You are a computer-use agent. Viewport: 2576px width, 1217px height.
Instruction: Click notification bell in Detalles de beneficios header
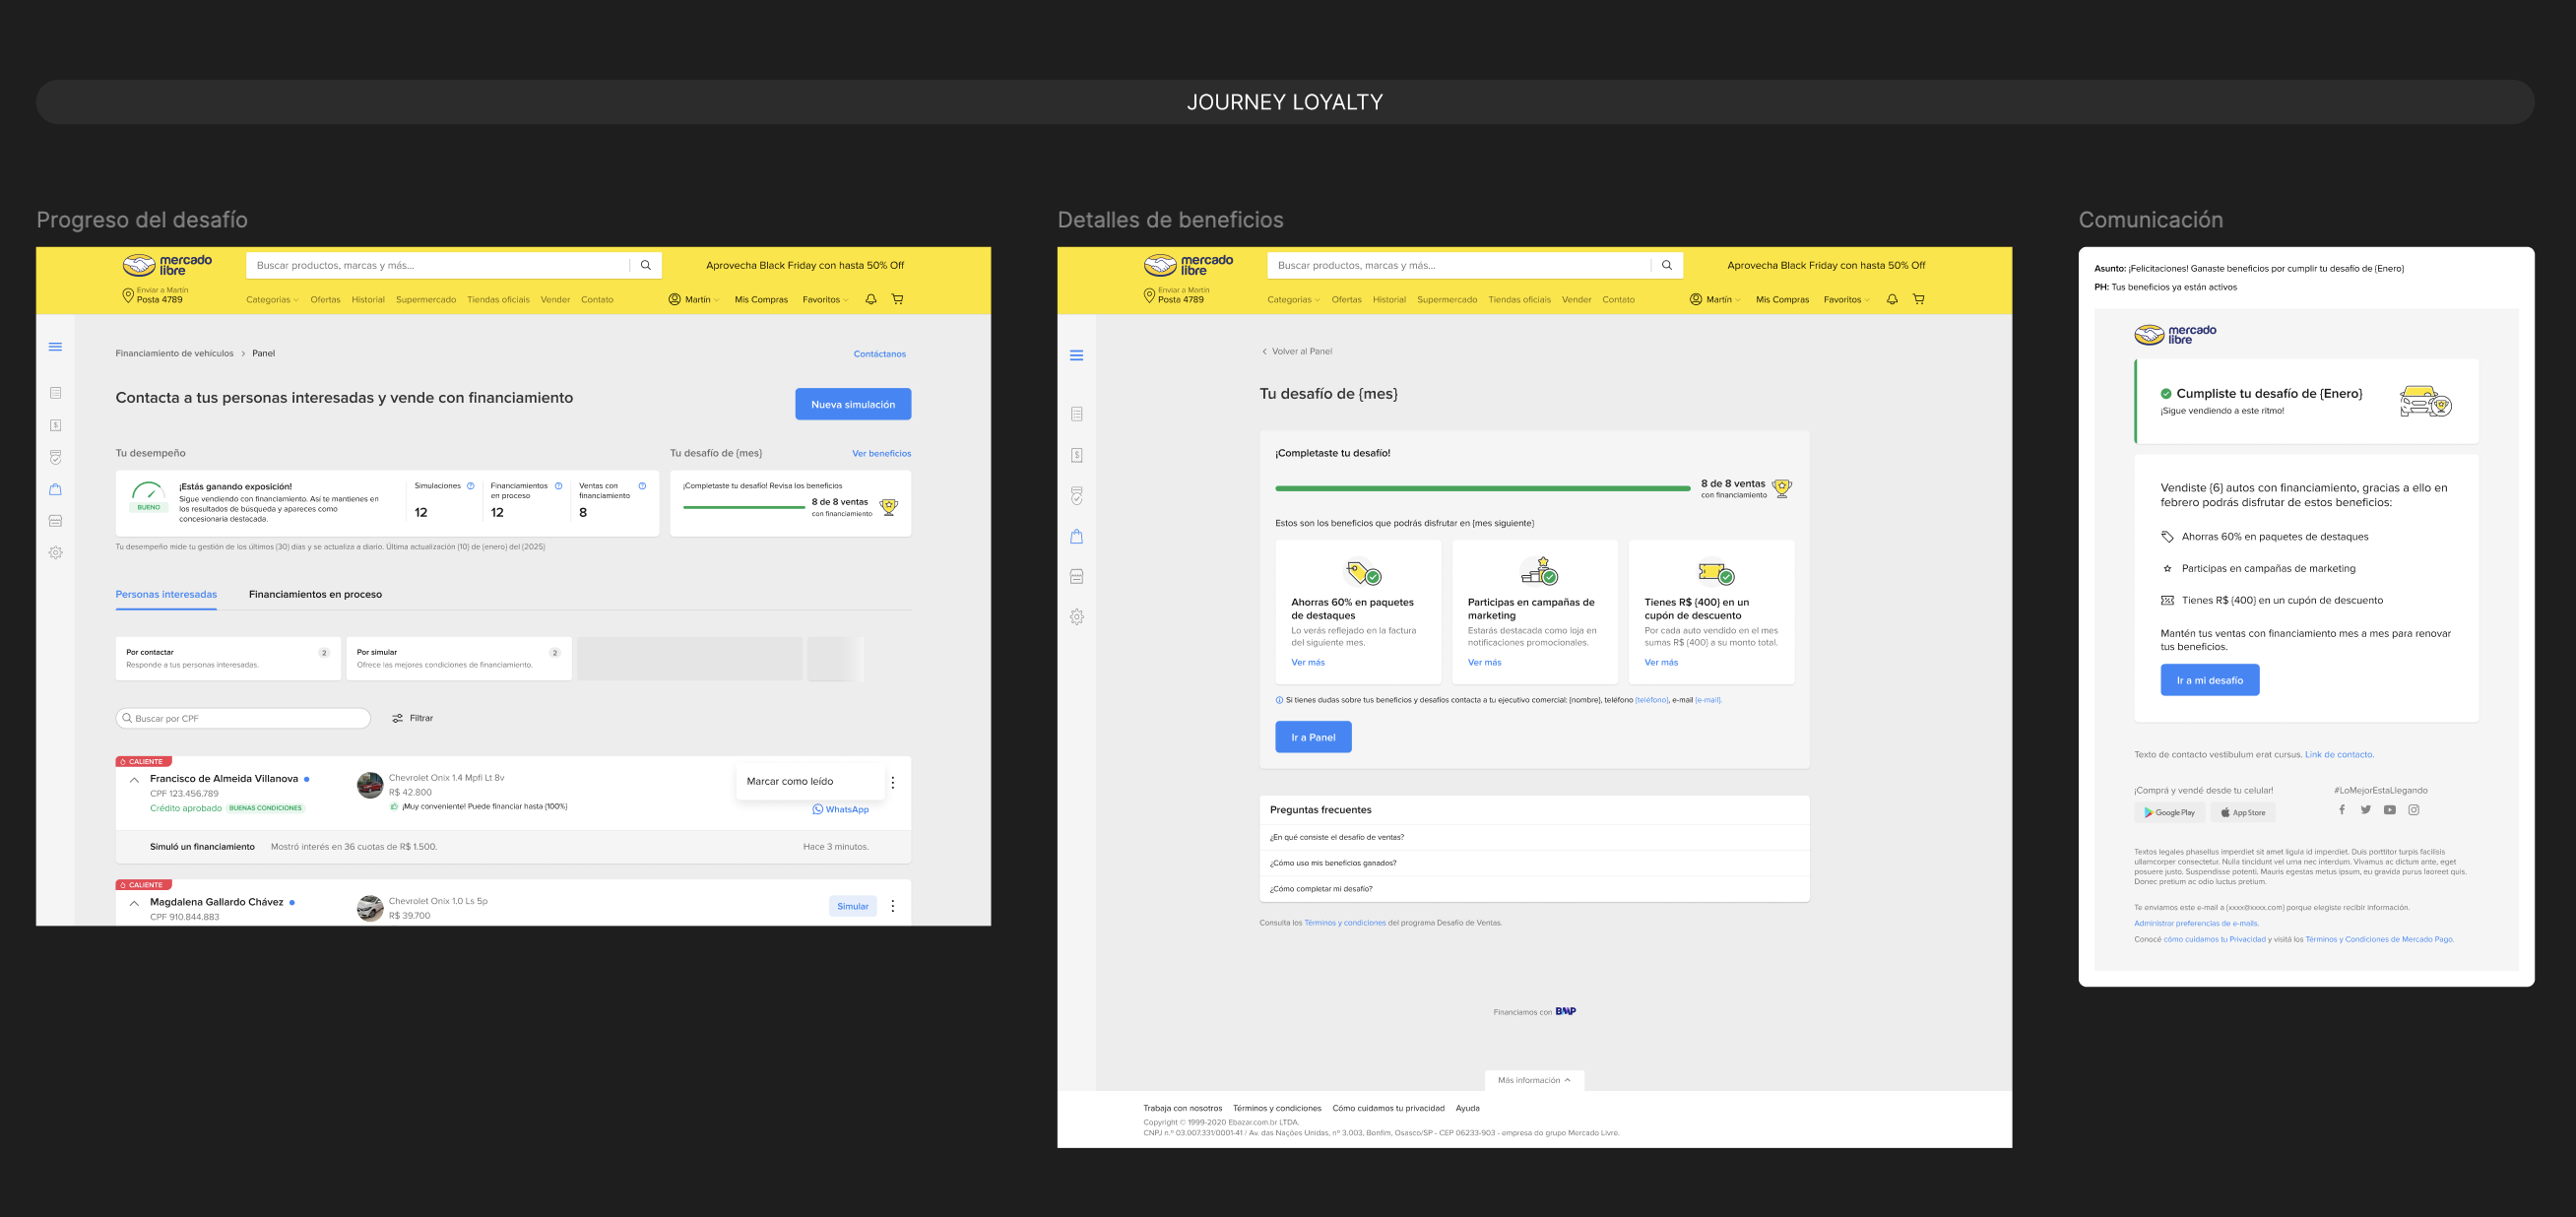point(1892,299)
